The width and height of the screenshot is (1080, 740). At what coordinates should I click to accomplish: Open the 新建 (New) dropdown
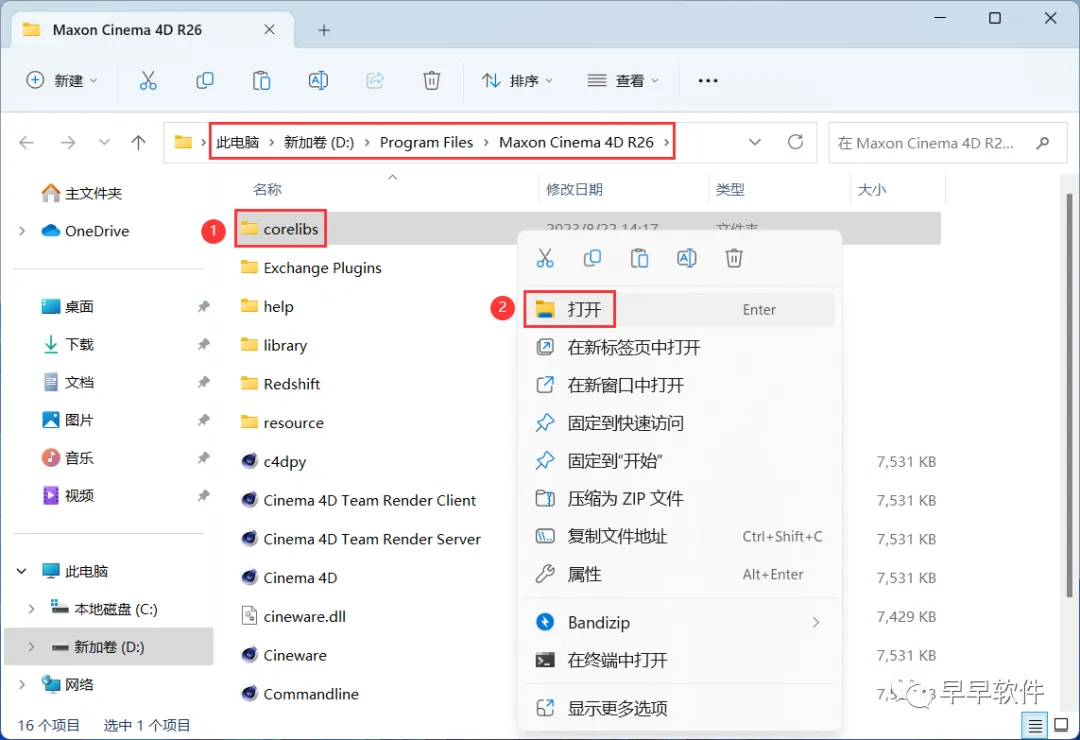62,81
